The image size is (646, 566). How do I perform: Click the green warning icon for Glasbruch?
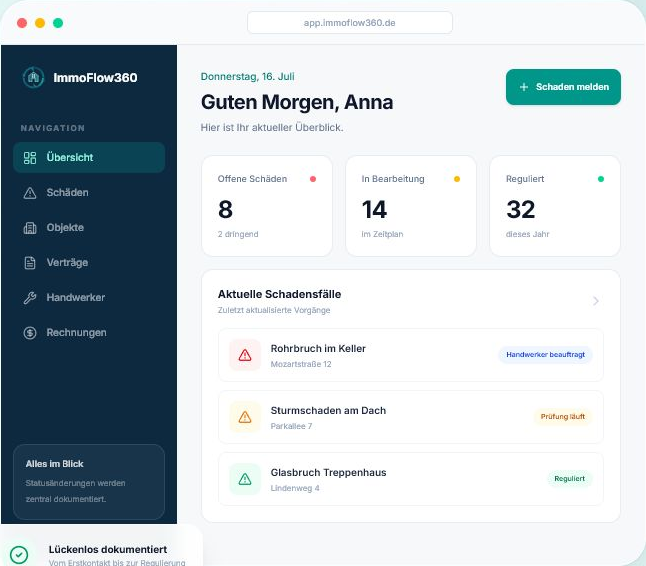pos(245,479)
